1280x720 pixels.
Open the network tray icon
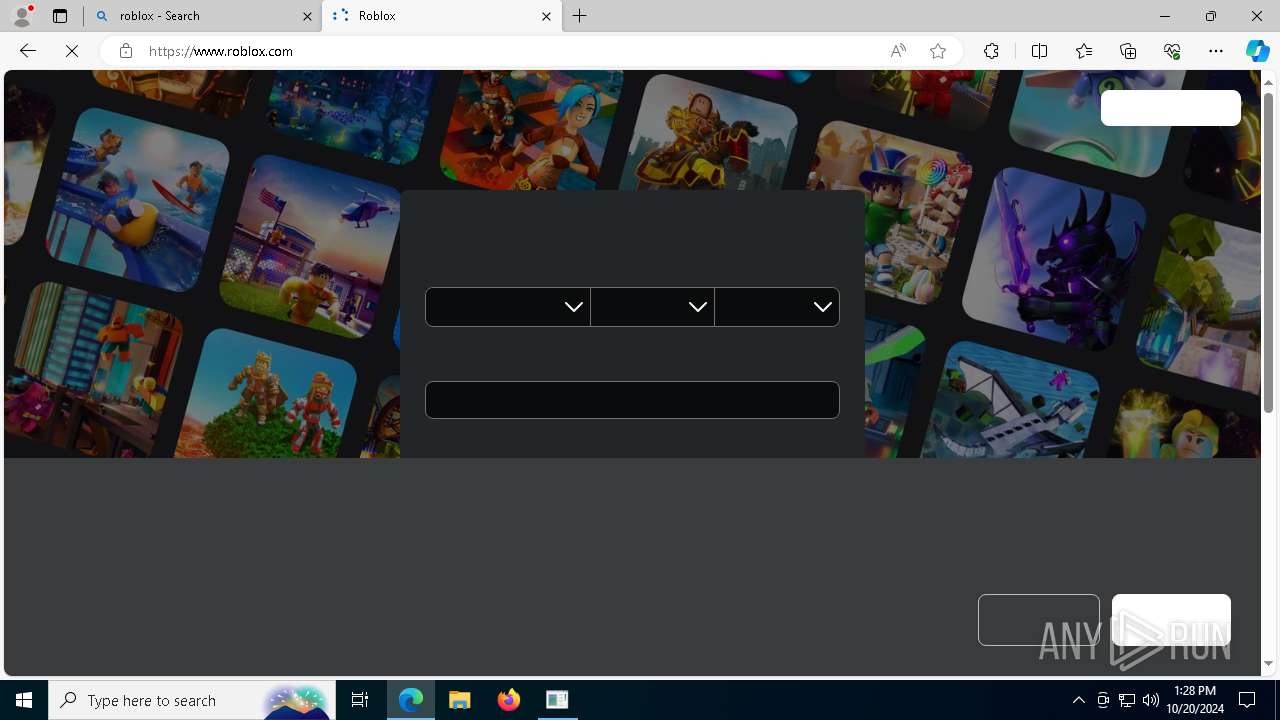point(1127,700)
